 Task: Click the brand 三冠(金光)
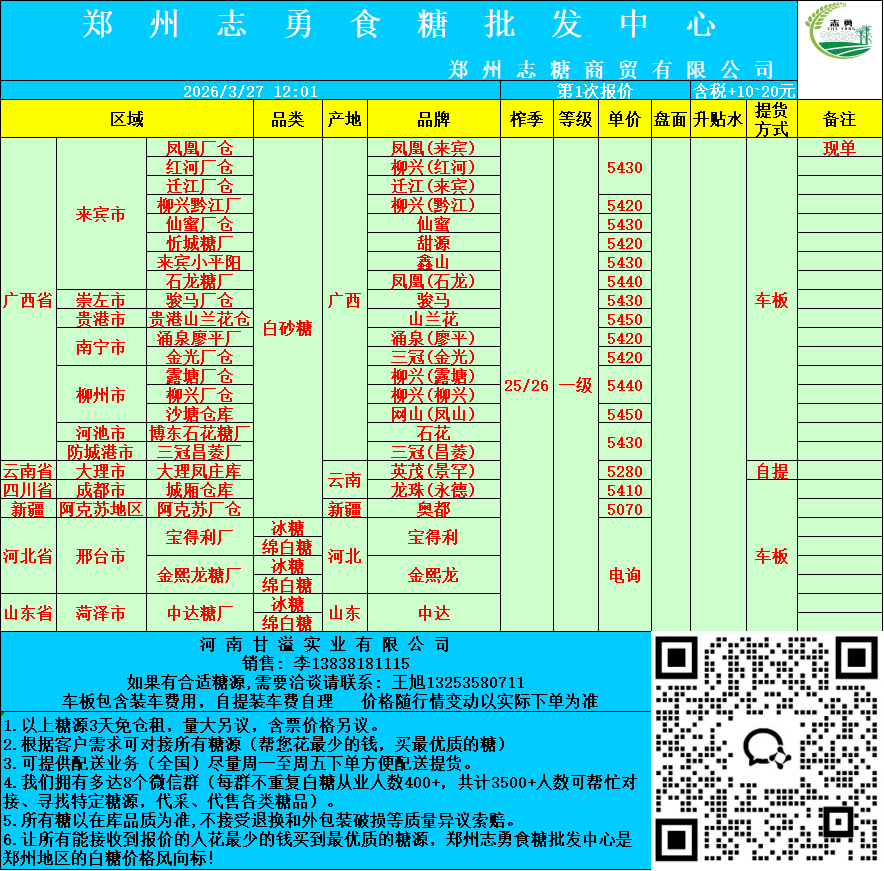pyautogui.click(x=434, y=357)
